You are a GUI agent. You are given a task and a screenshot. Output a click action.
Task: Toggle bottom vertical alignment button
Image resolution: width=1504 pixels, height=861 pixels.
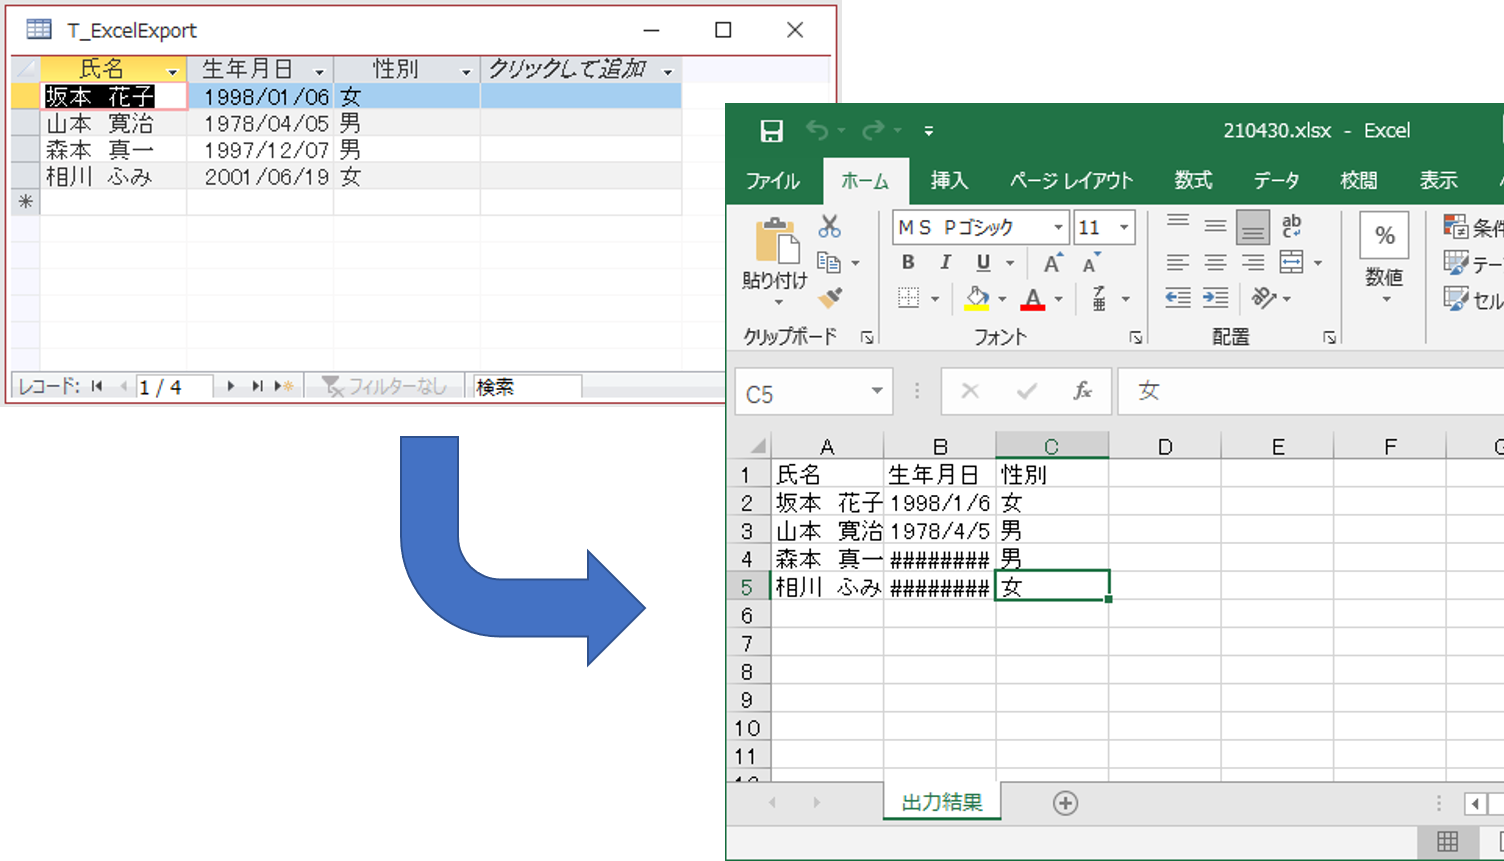1252,228
